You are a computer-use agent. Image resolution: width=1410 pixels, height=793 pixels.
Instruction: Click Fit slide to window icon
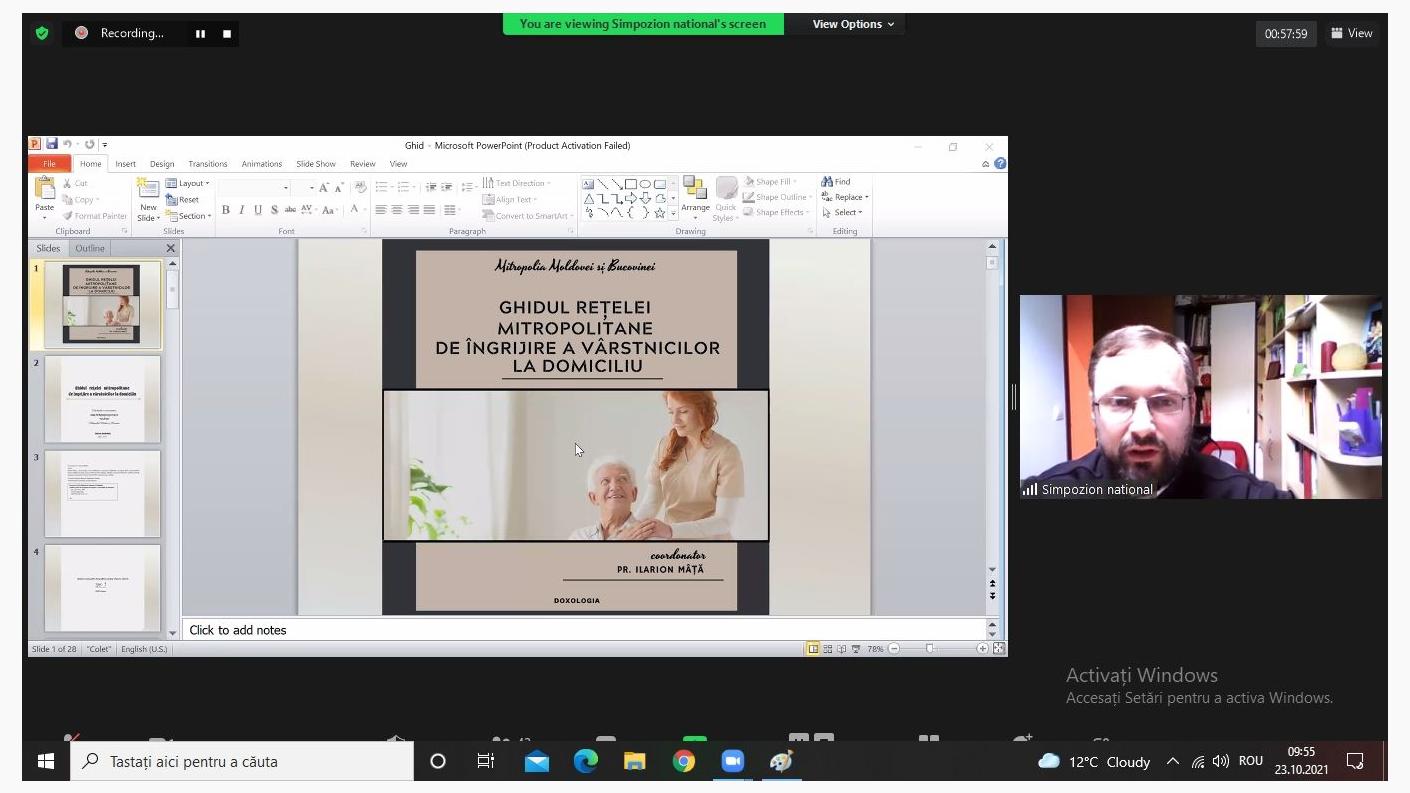coord(998,649)
